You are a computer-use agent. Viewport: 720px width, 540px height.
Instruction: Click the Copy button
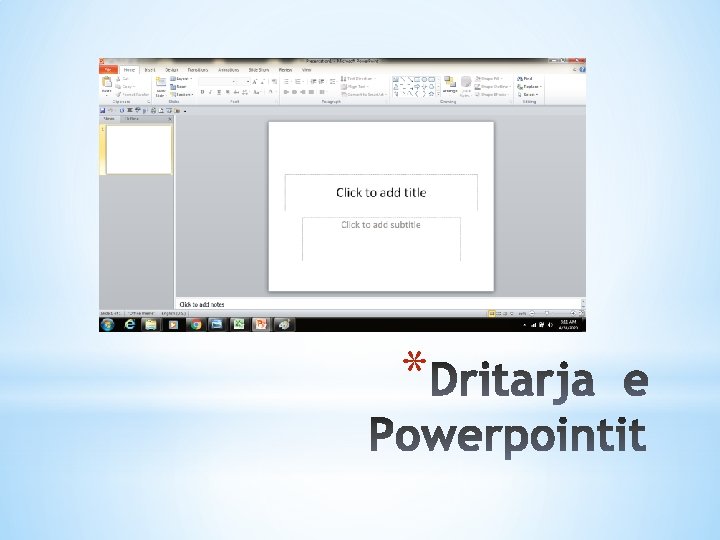click(x=124, y=87)
